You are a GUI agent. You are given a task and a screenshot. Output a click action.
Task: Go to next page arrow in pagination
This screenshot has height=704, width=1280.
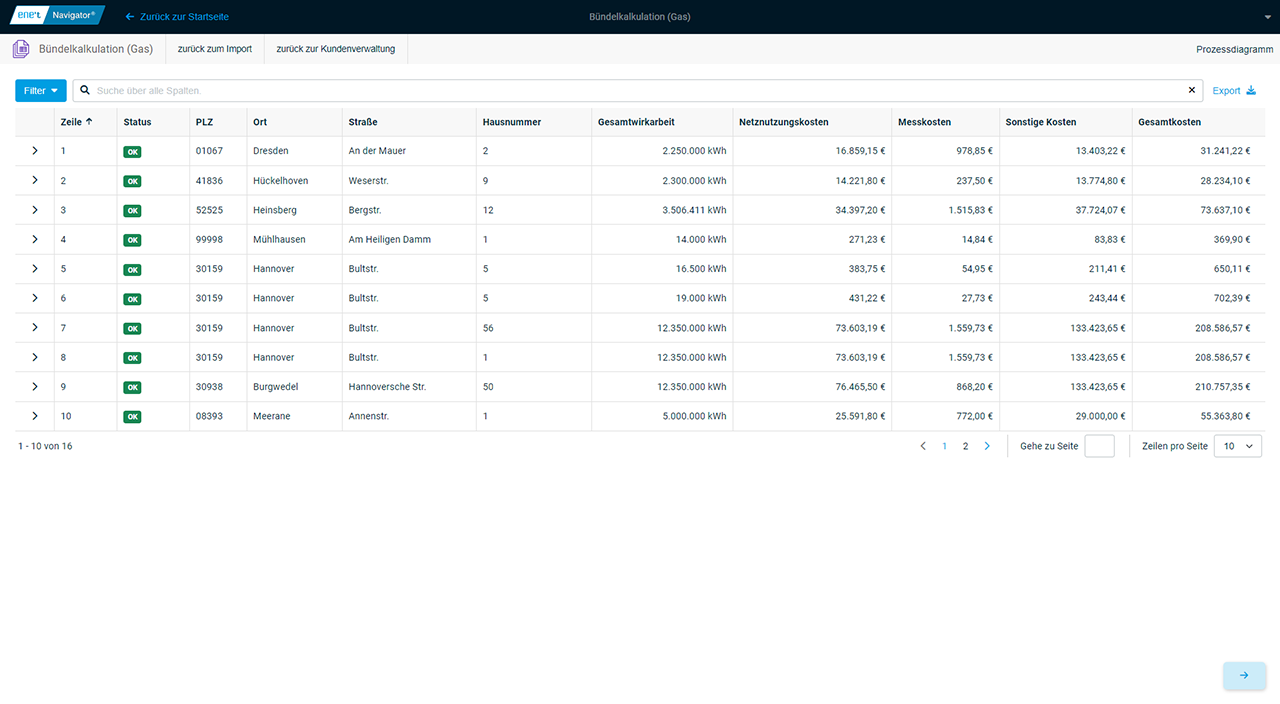(987, 447)
